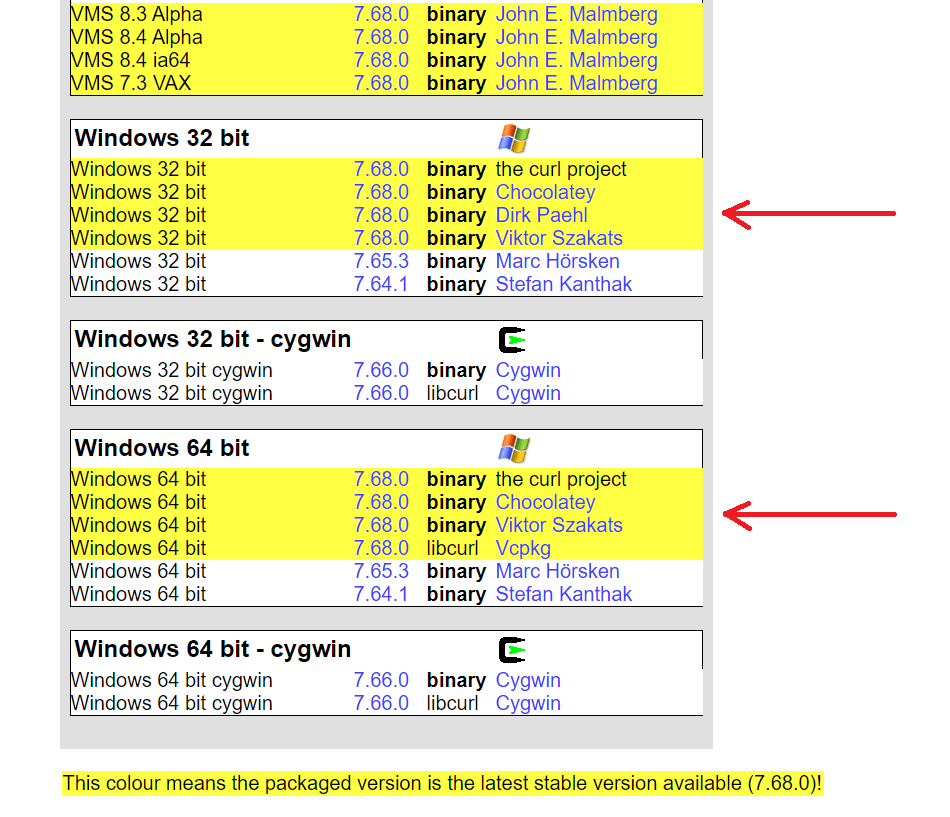Image resolution: width=950 pixels, height=817 pixels.
Task: Open John E. Malmberg link for VMS 7.3 VAX
Action: [576, 83]
